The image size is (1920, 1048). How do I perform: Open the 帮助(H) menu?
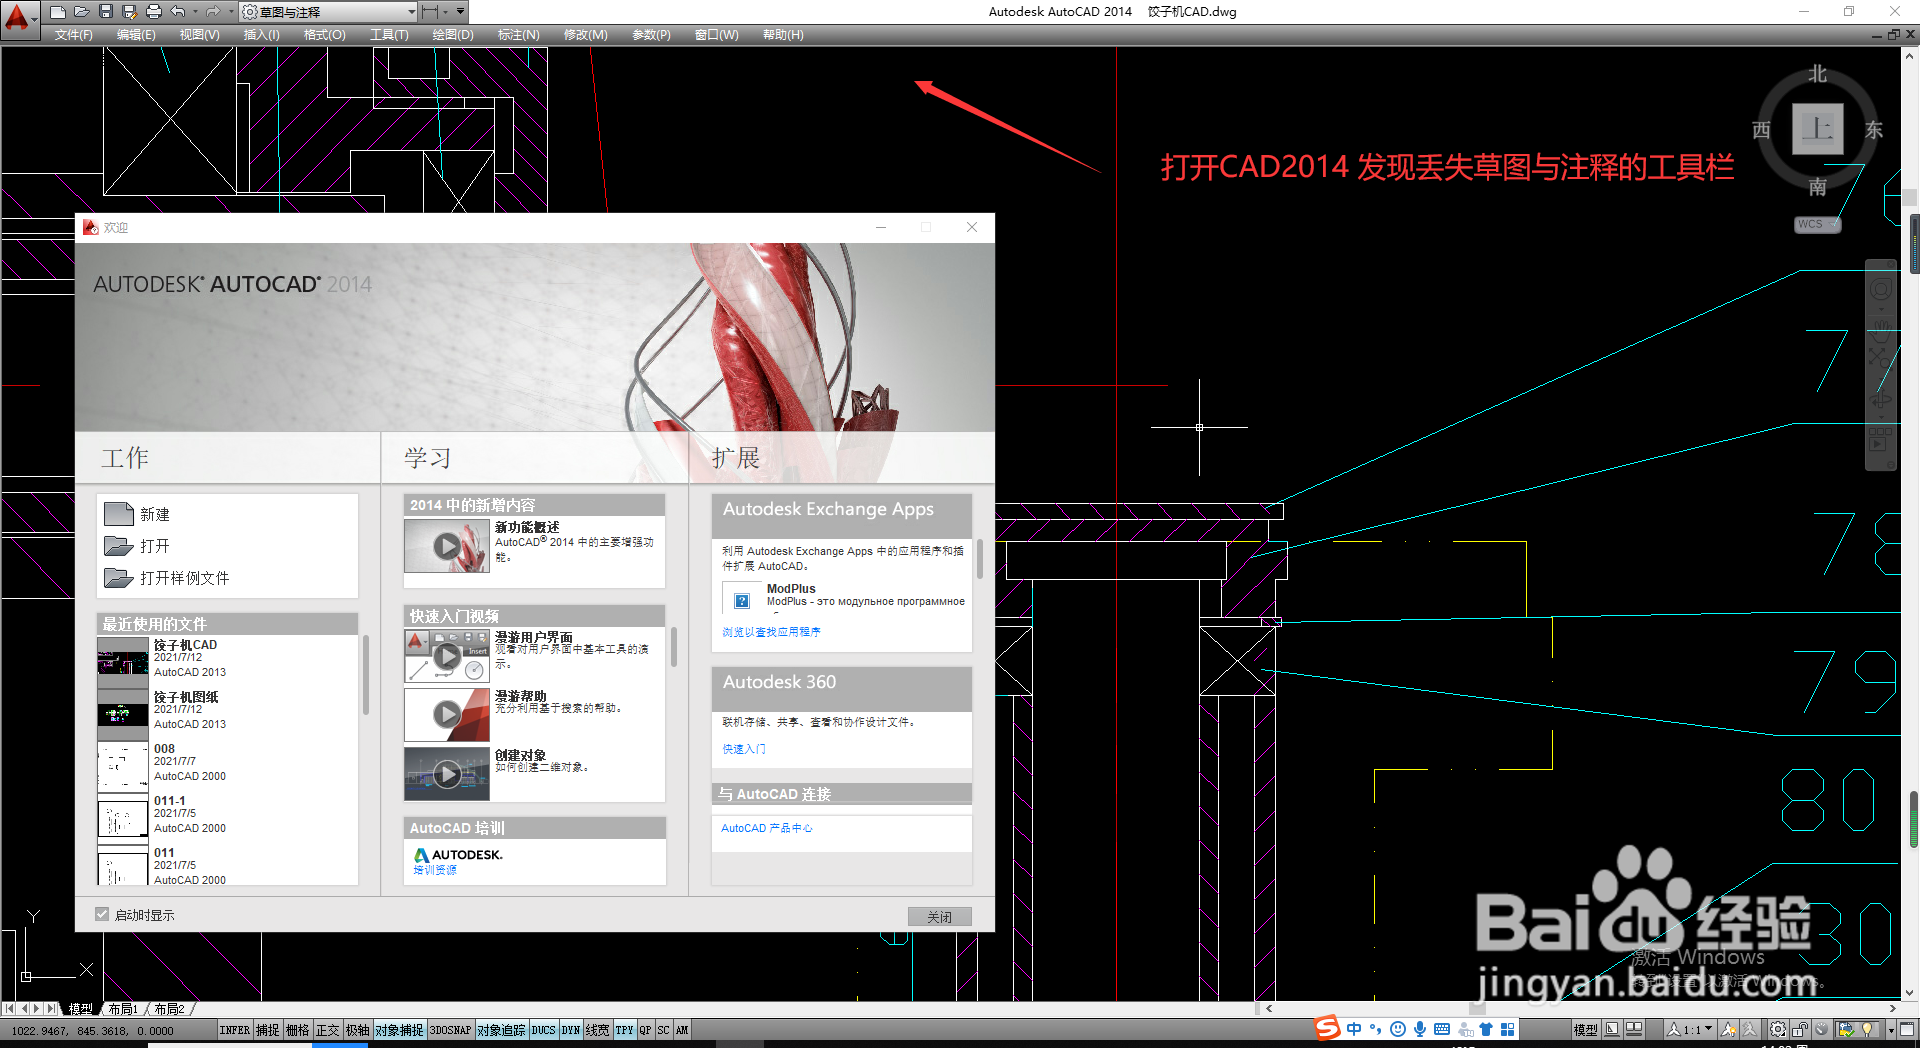(x=783, y=34)
